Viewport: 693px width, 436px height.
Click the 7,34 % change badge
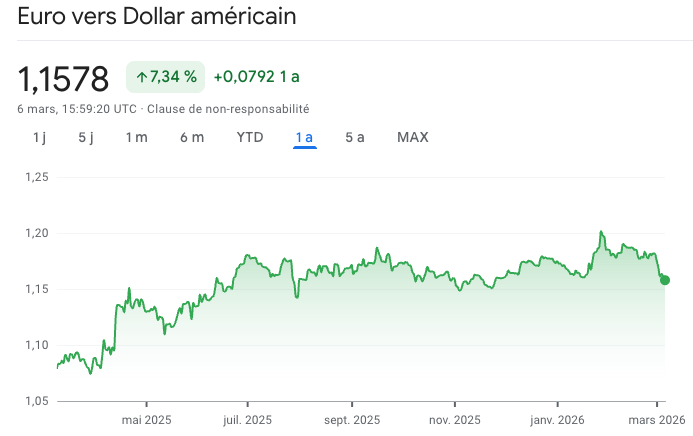166,76
